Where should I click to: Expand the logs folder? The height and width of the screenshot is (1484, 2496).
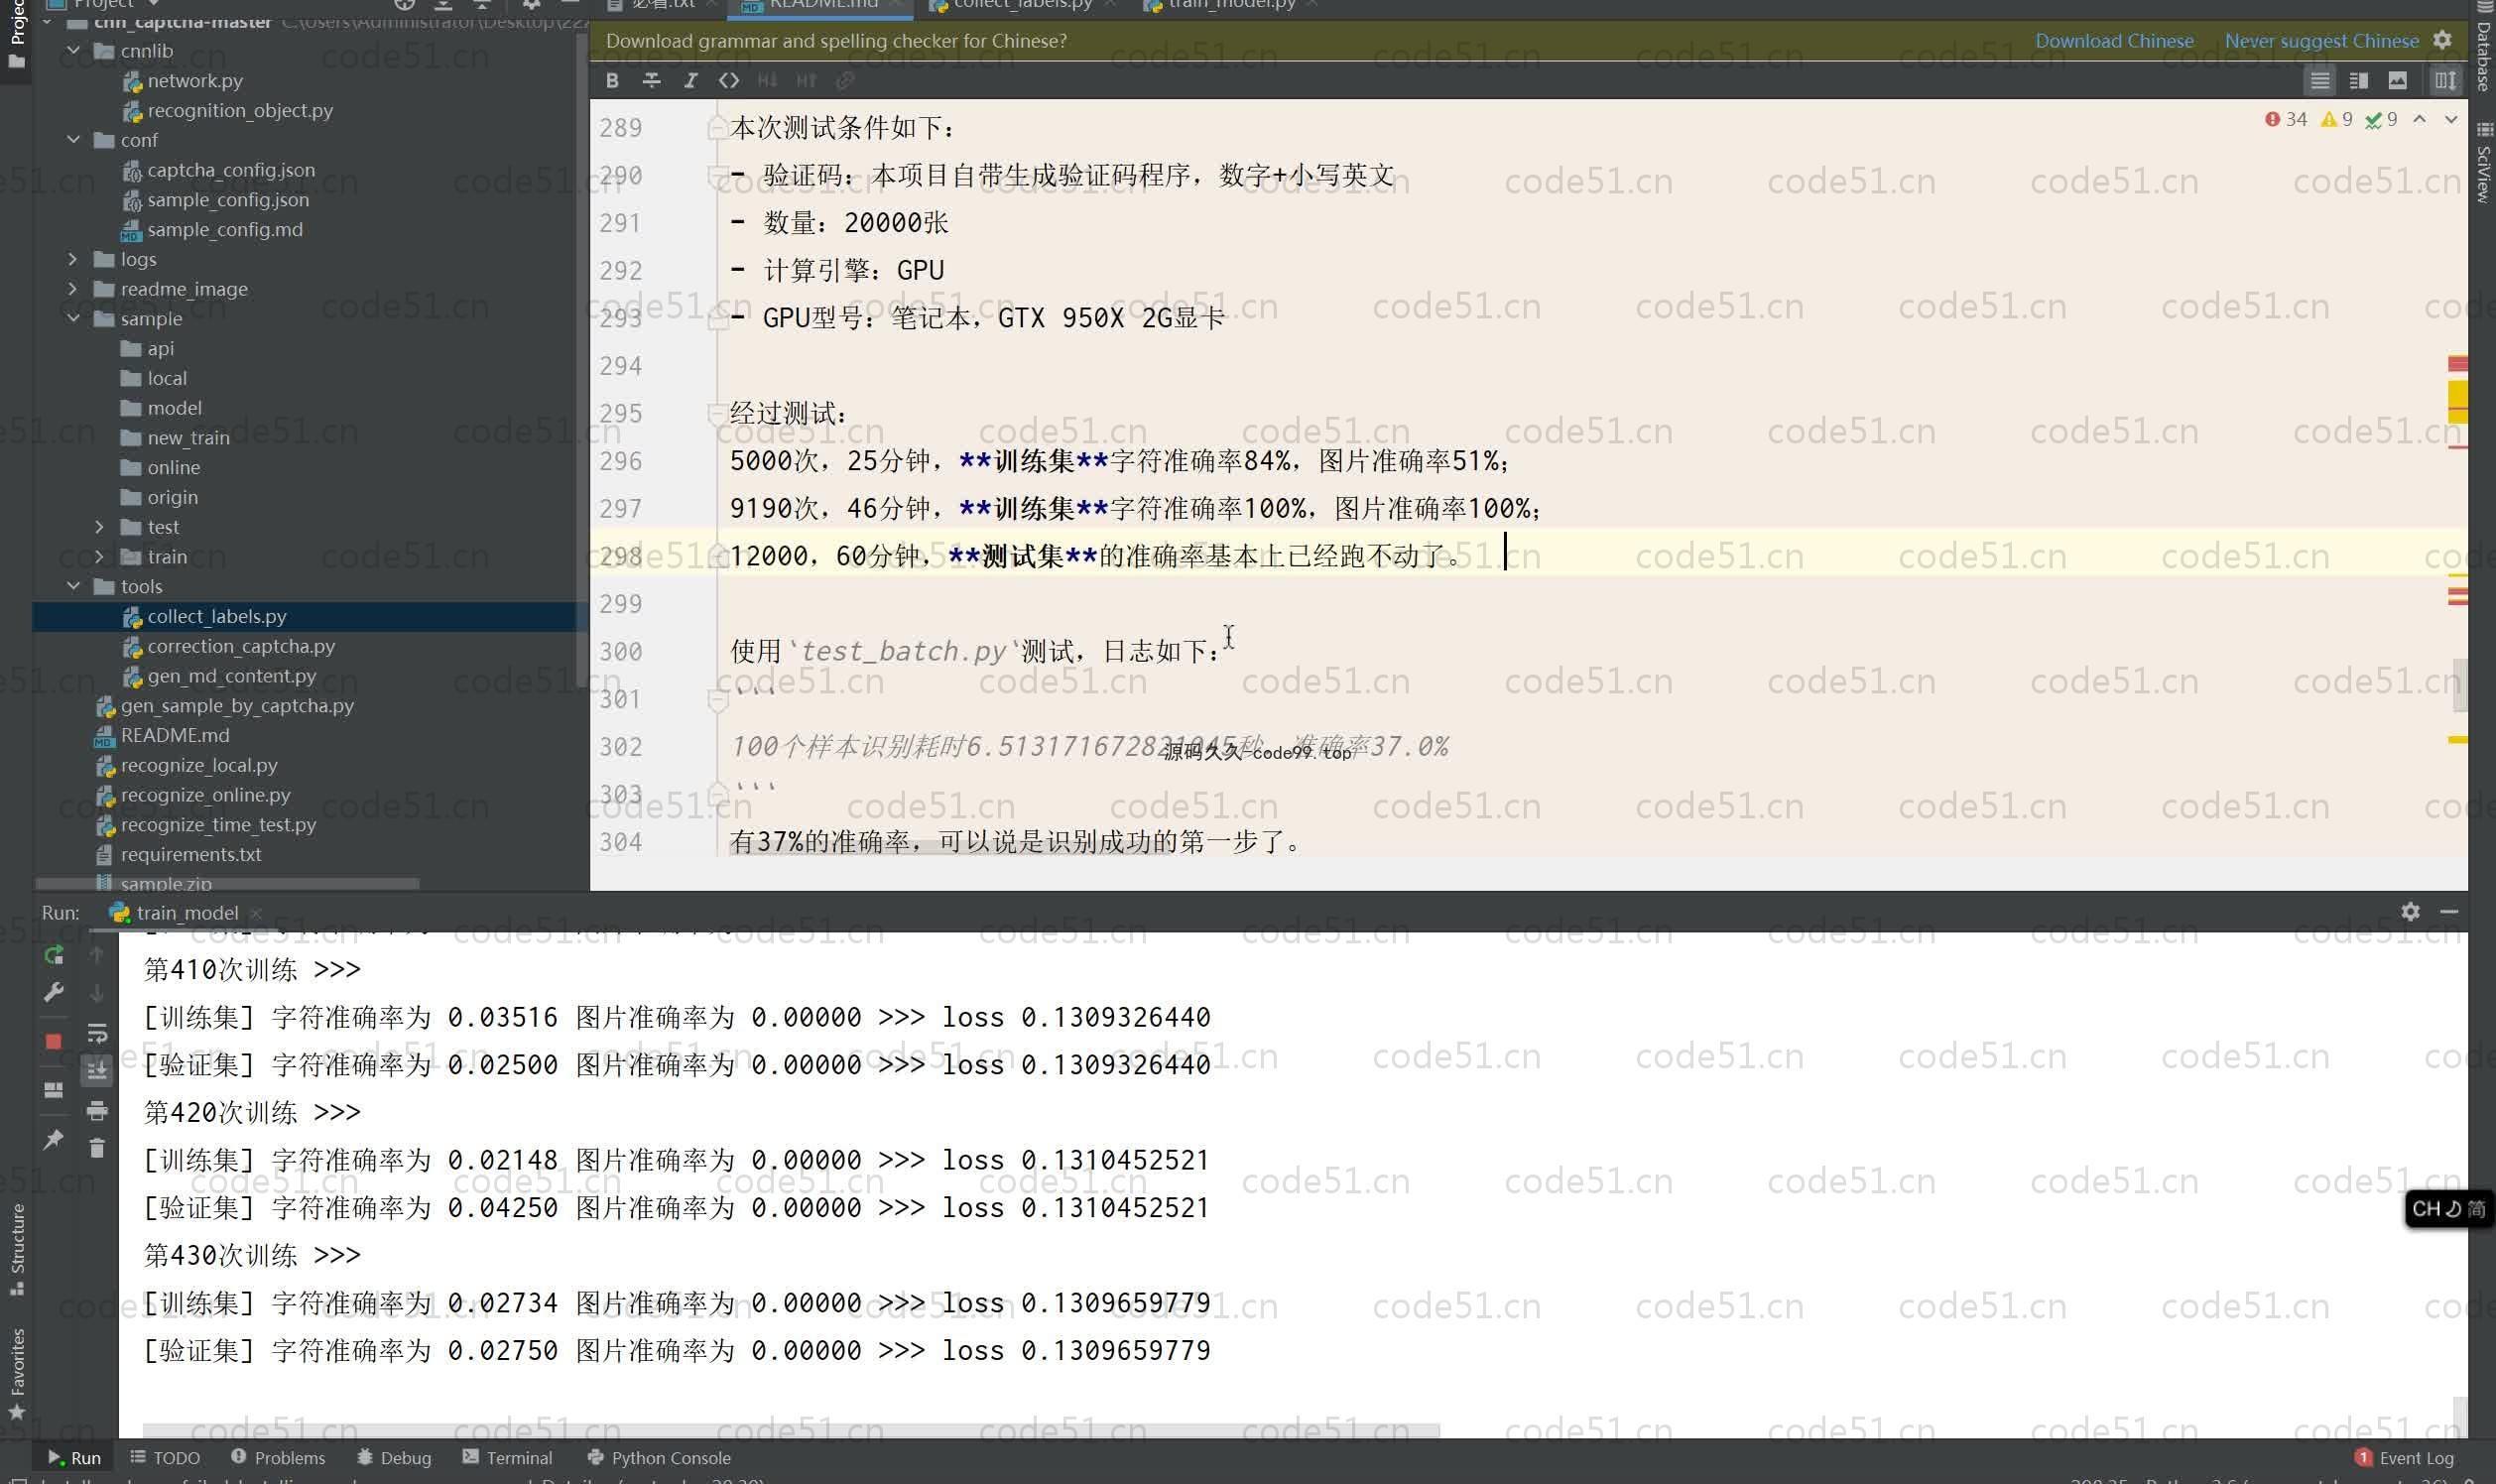coord(73,258)
